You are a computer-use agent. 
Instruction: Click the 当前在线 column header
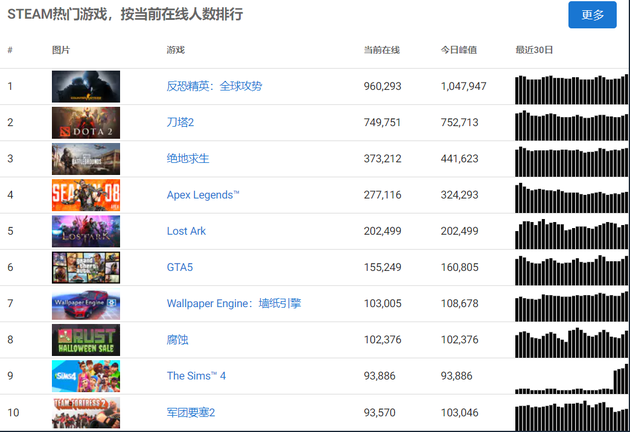[x=382, y=50]
